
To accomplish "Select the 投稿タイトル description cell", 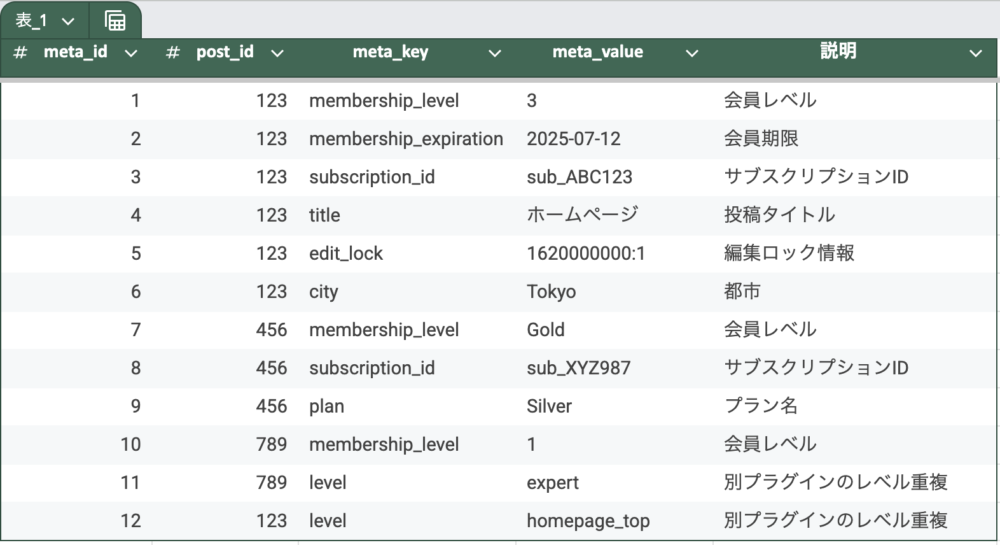I will click(779, 215).
